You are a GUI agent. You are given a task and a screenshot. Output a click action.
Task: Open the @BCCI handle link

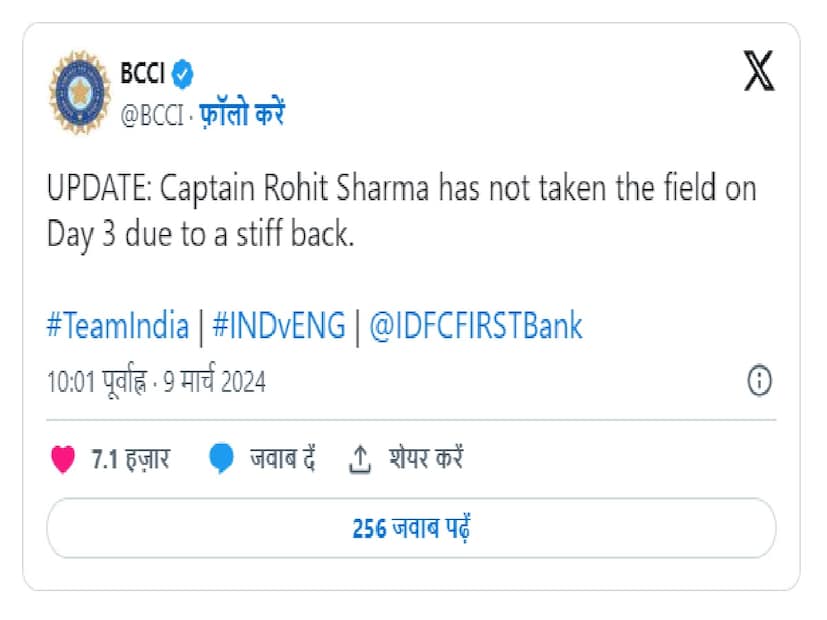click(x=151, y=115)
